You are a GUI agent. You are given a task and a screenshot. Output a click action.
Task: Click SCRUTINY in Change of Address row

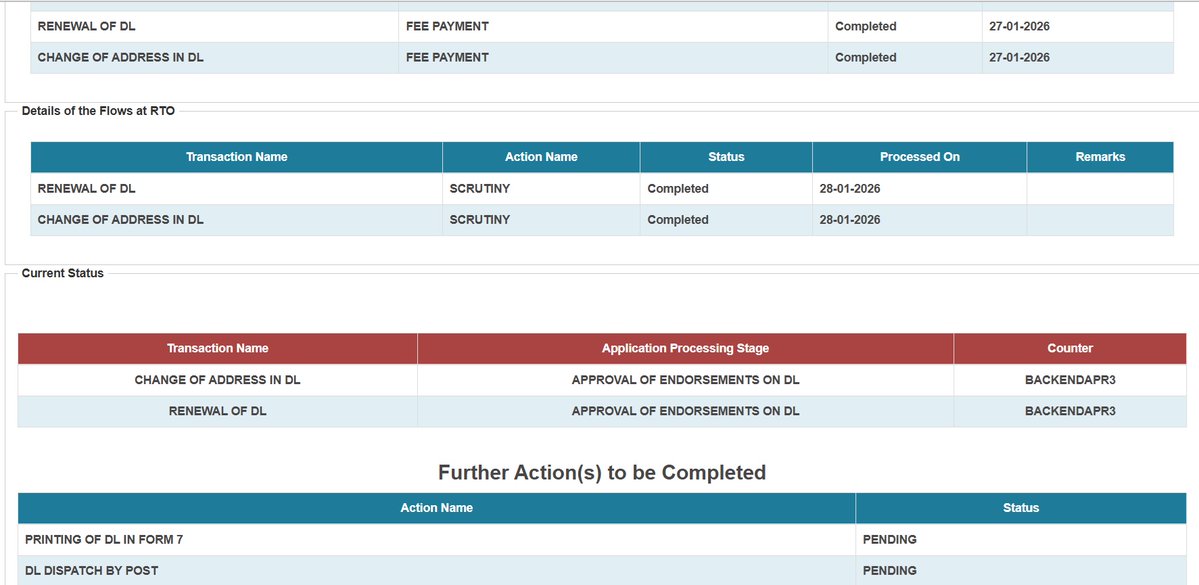479,219
